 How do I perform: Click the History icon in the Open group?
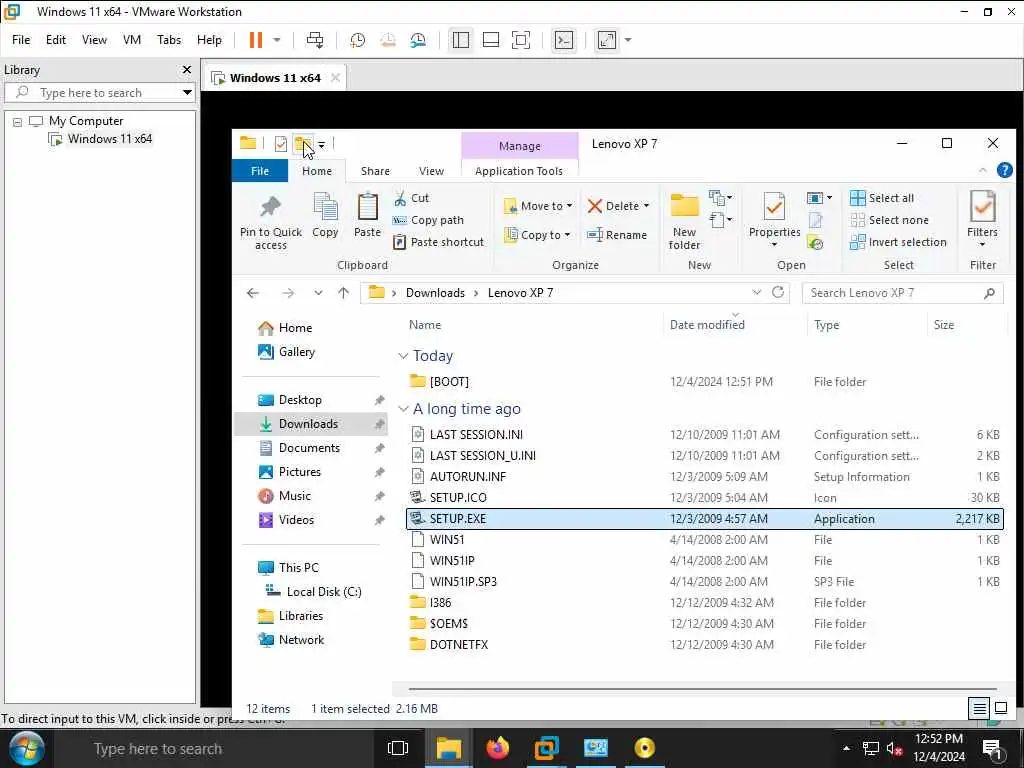(x=815, y=243)
